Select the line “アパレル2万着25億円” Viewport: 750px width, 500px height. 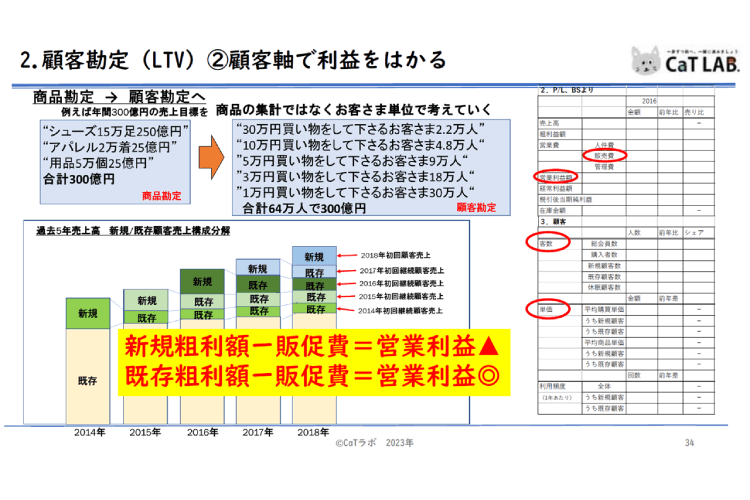click(x=110, y=147)
